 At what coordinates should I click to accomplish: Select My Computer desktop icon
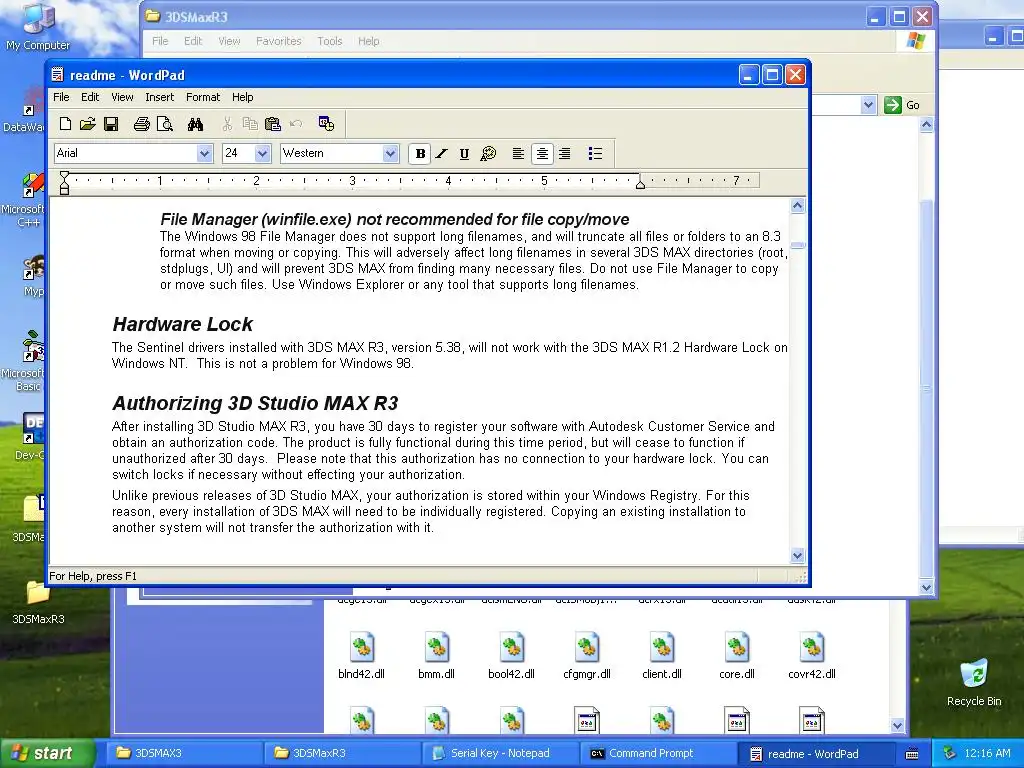coord(38,18)
